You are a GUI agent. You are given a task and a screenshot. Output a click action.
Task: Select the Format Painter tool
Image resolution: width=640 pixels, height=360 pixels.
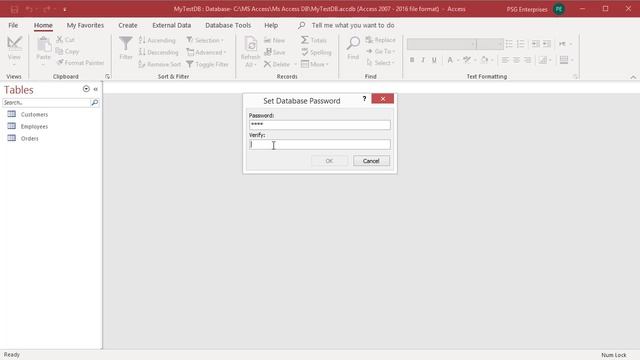(x=80, y=63)
